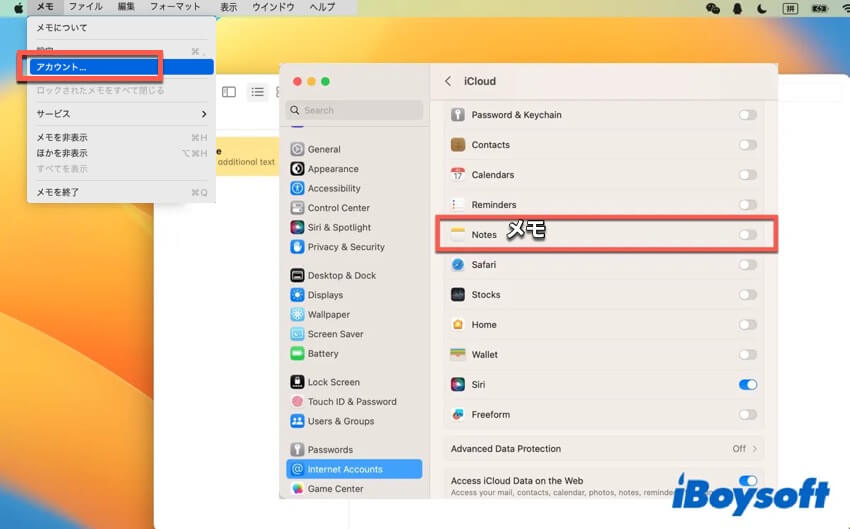Click the input source menu bar icon
Screen dimensions: 850x529
tap(790, 8)
